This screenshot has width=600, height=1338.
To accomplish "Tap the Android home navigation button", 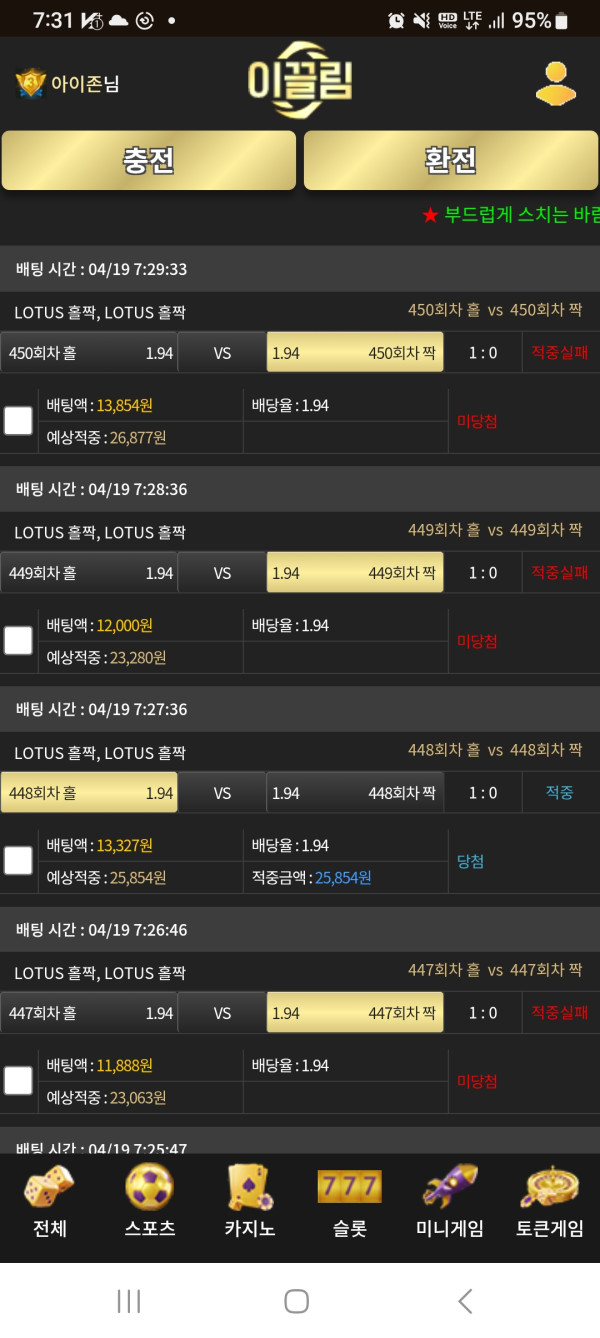I will pyautogui.click(x=296, y=1300).
